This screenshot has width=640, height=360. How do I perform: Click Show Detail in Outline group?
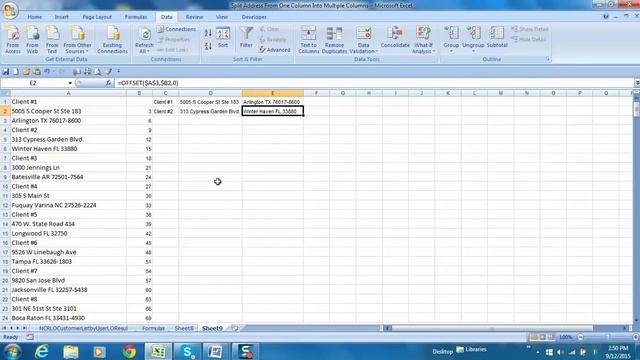point(529,29)
